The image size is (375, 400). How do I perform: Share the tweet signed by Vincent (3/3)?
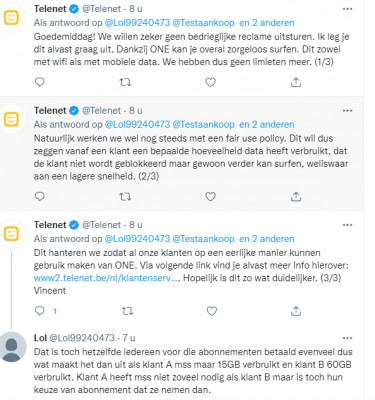296,311
